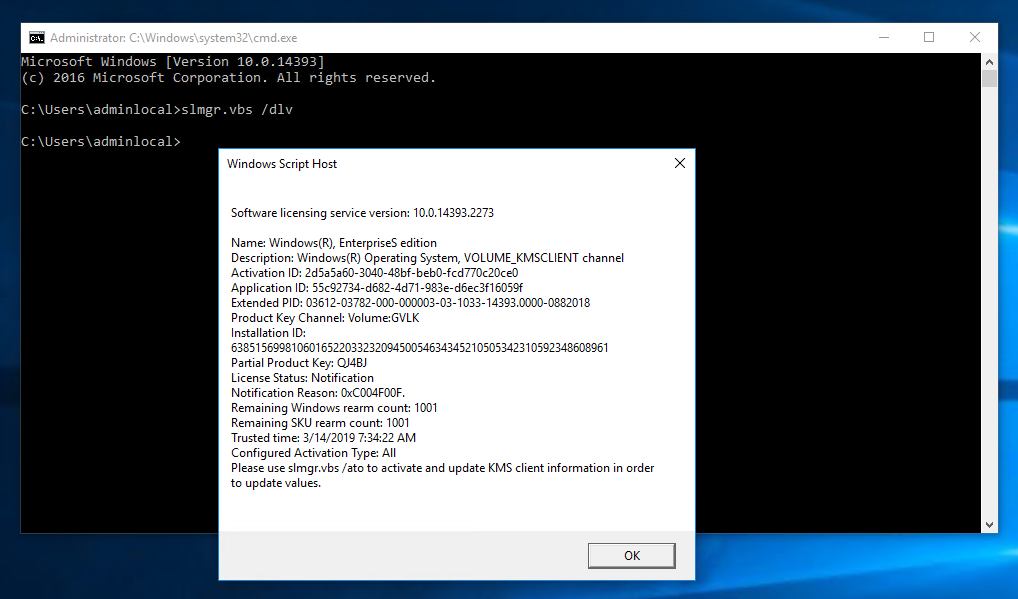The width and height of the screenshot is (1018, 599).
Task: Click the 'Notification Reason: 0xC004F00F.' line
Action: tap(317, 393)
